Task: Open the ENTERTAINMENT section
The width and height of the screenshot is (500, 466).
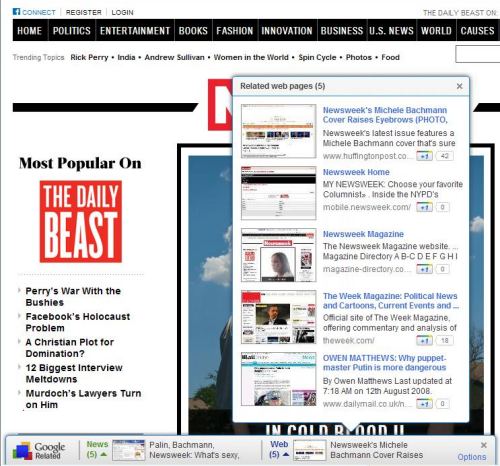Action: tap(135, 31)
